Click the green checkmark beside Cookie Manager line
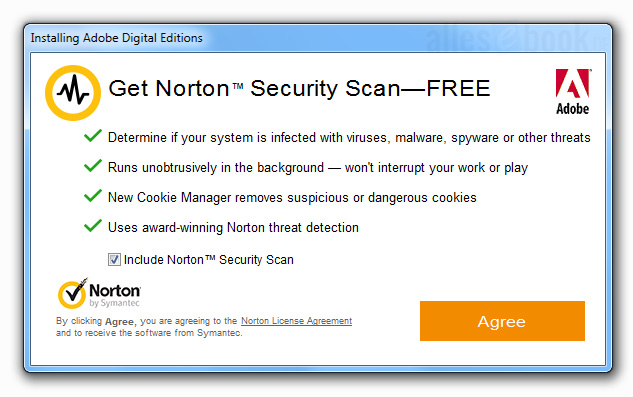This screenshot has width=633, height=397. (93, 195)
